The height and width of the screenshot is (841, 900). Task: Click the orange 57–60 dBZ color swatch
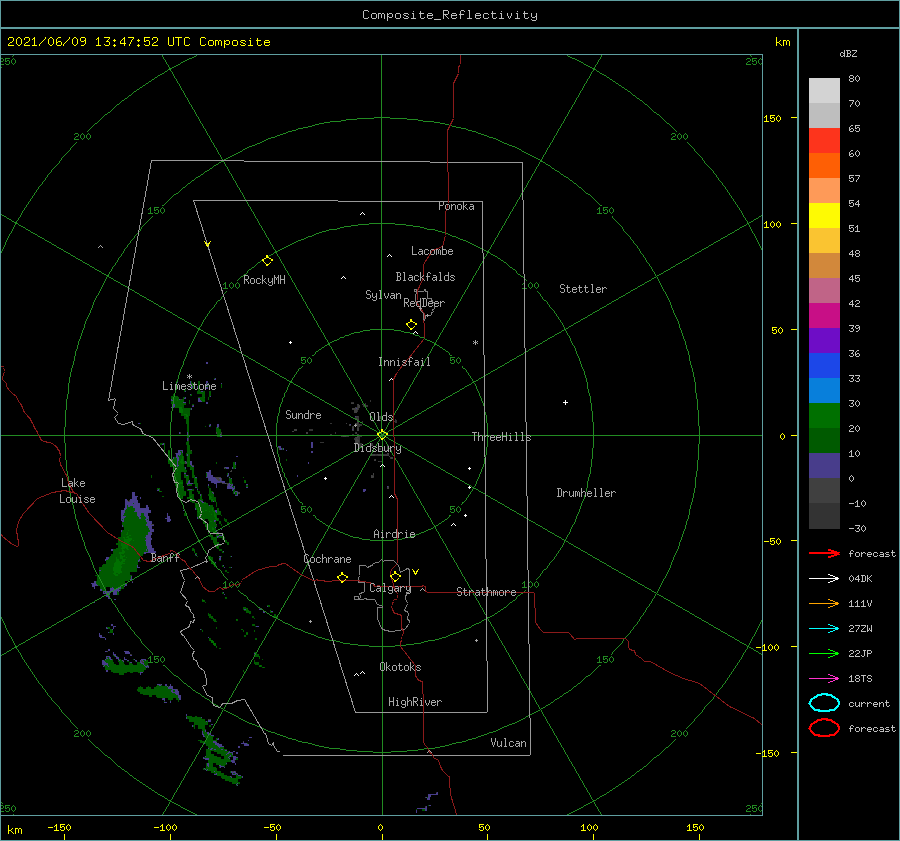pyautogui.click(x=824, y=166)
